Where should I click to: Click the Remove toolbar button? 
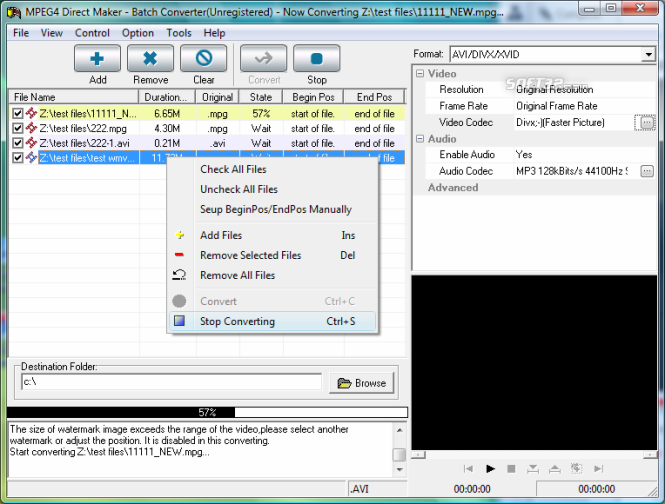tap(150, 59)
